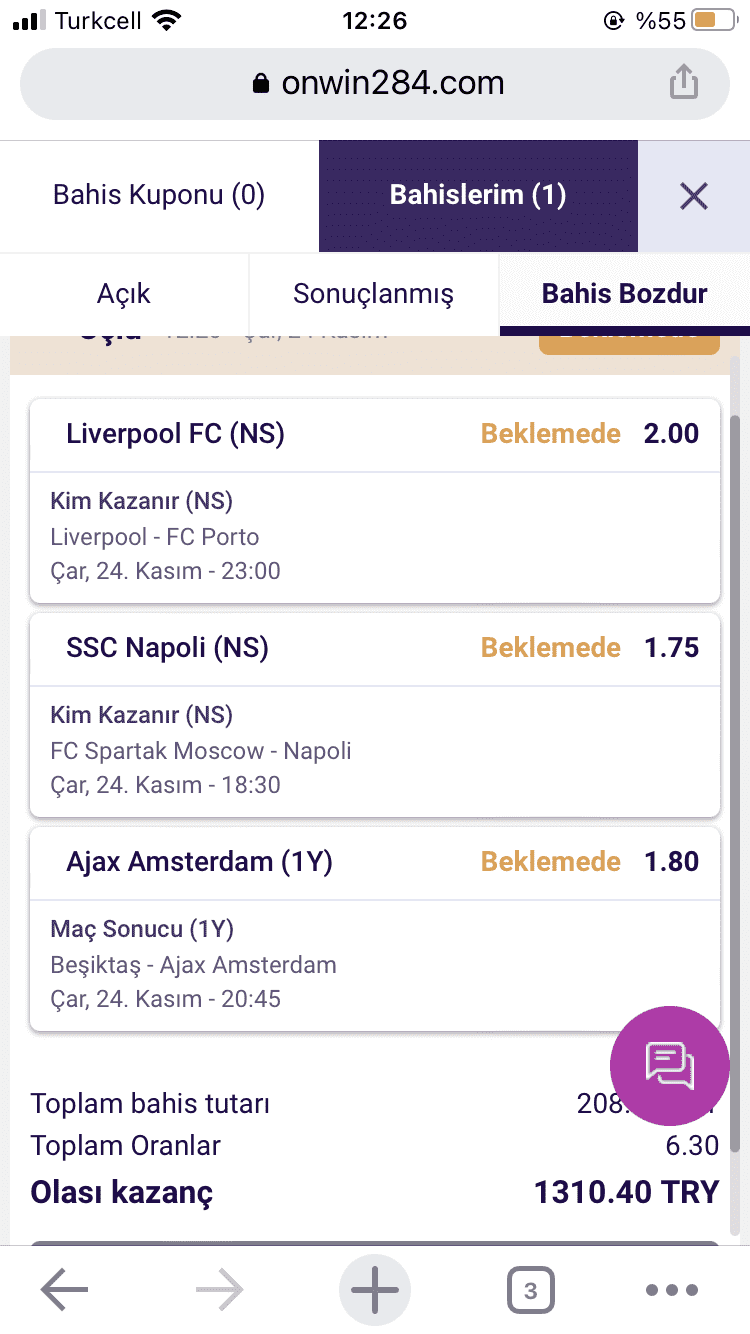Open the tab switcher showing 3 tabs
Screen dimensions: 750x1334
pos(530,1291)
